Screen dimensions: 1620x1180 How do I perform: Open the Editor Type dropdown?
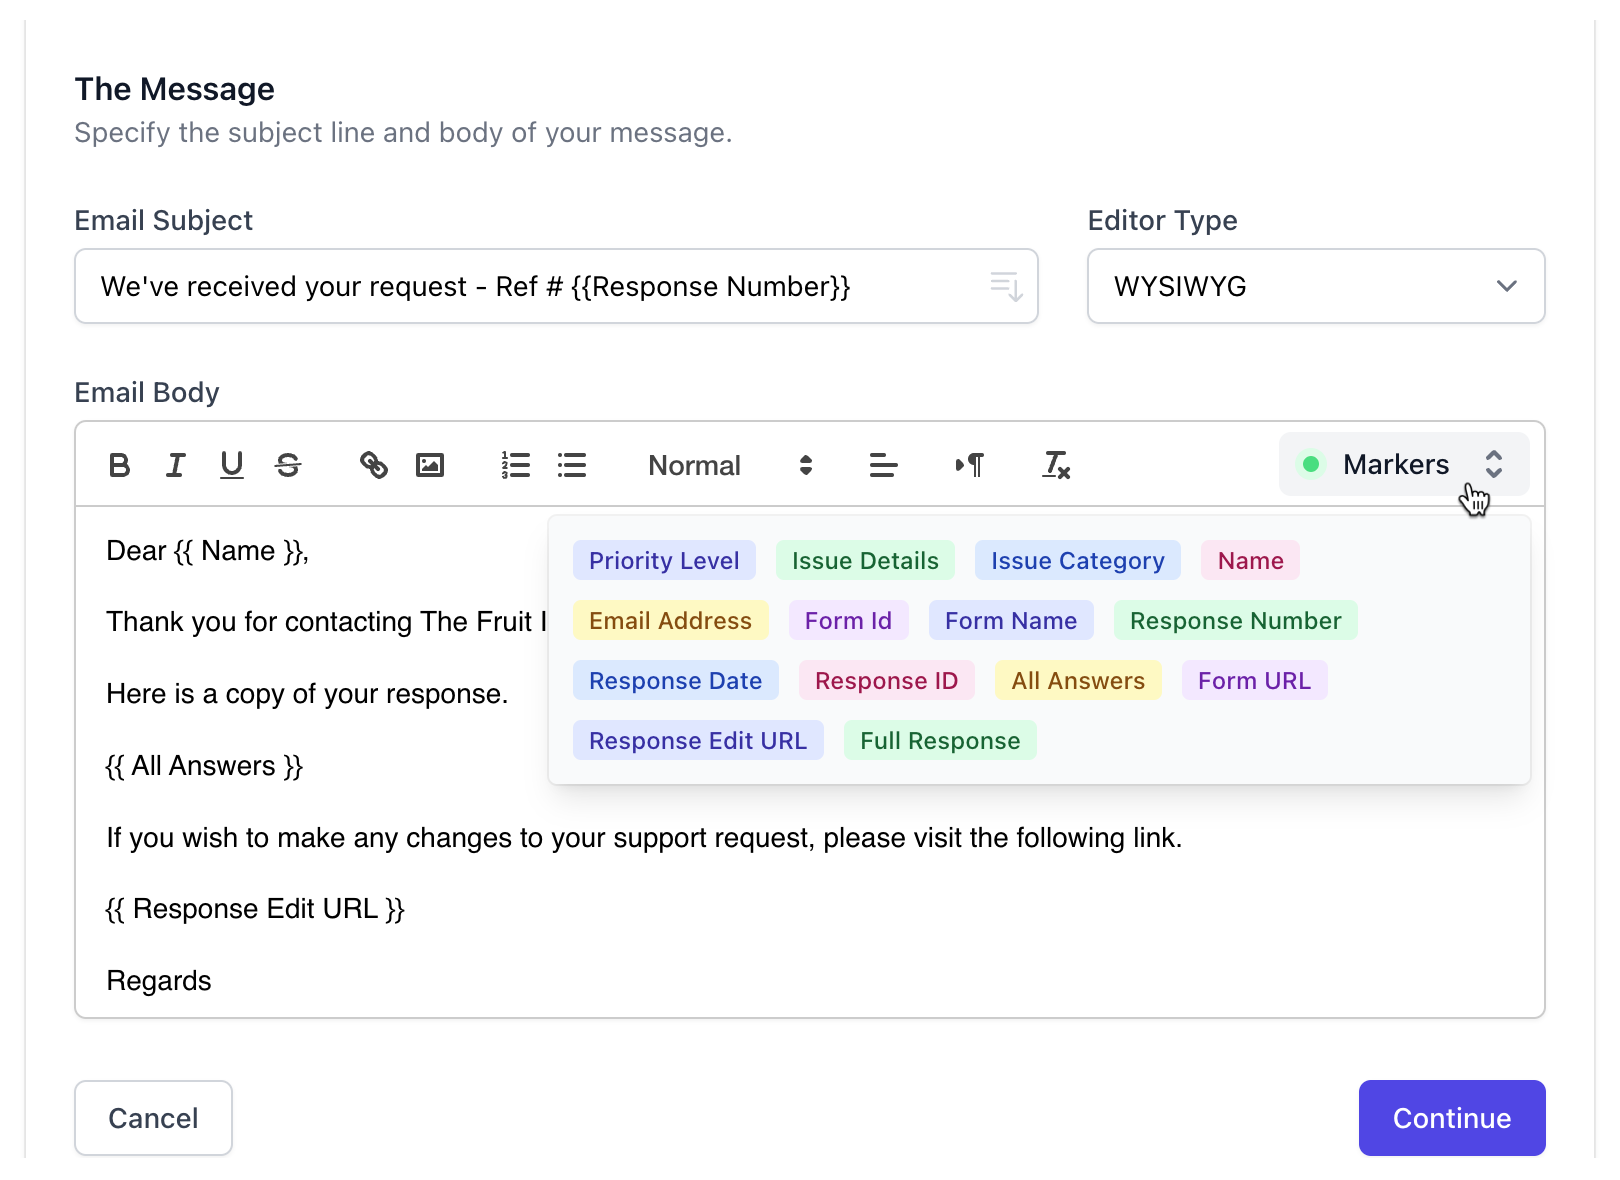pyautogui.click(x=1315, y=286)
